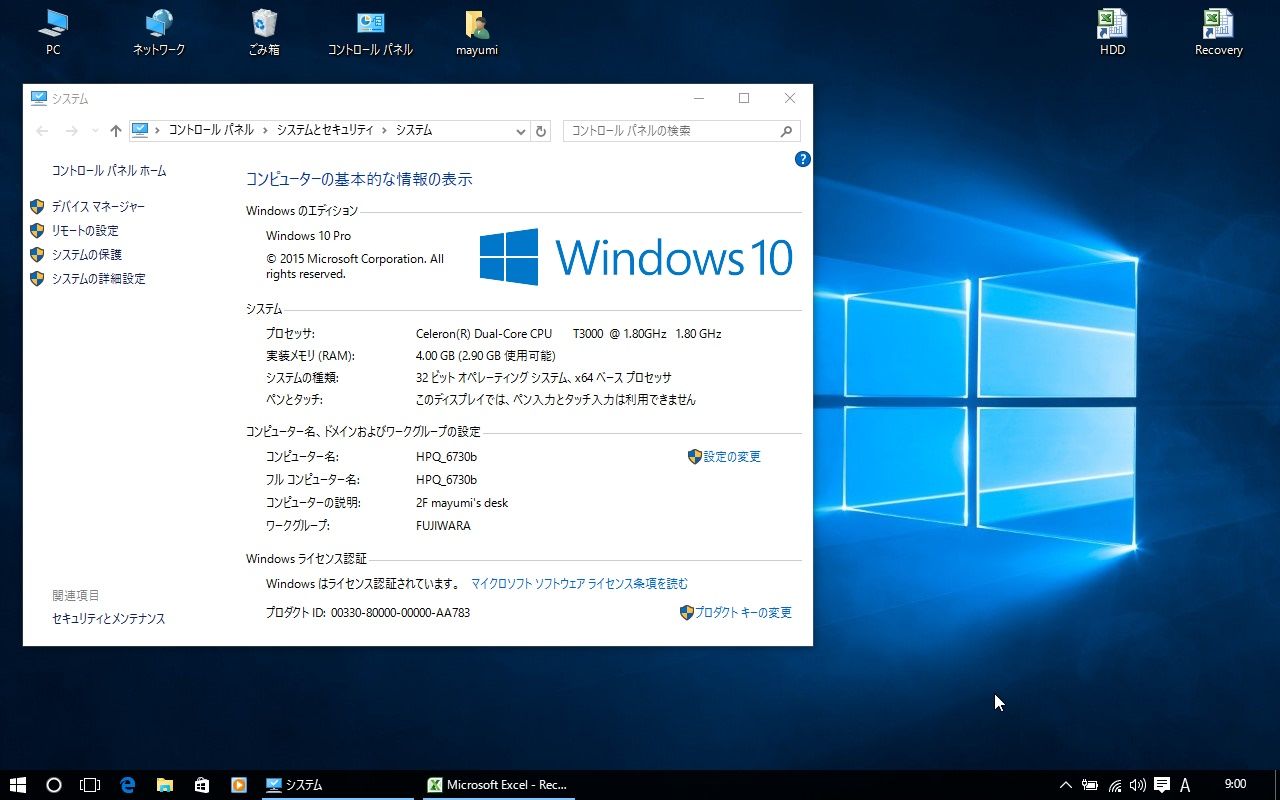Click the '4.00 GB (2.90 GB 使用可能)' RAM value
1280x800 pixels.
click(485, 356)
